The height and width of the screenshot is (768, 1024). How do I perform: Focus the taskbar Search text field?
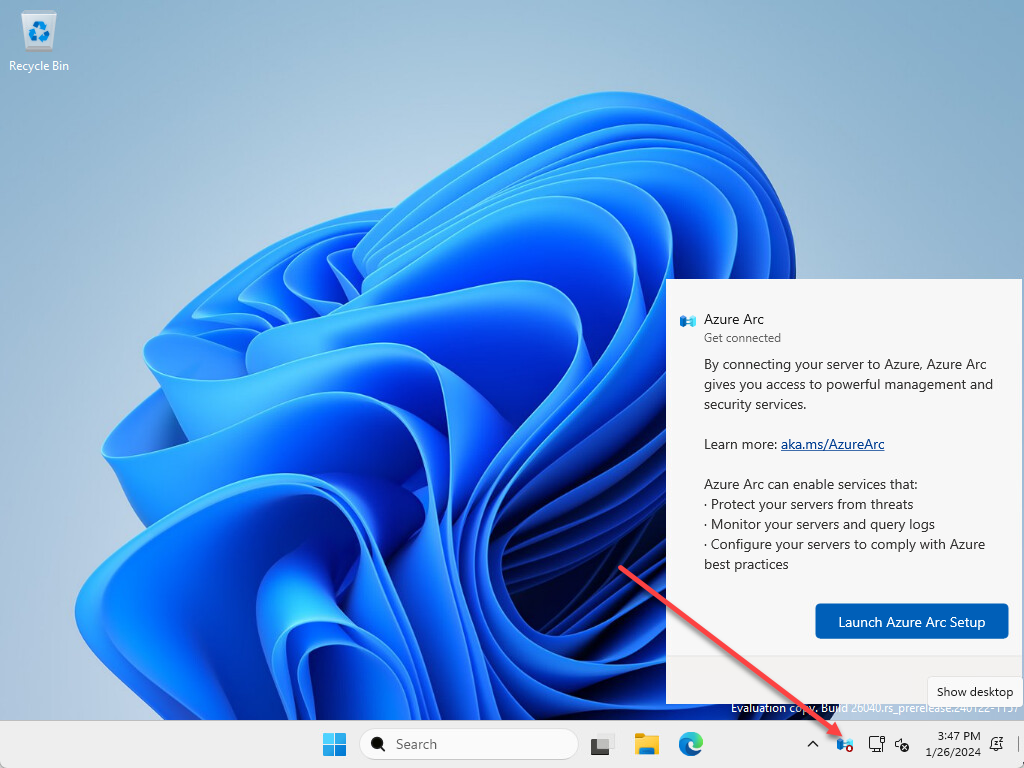[468, 744]
